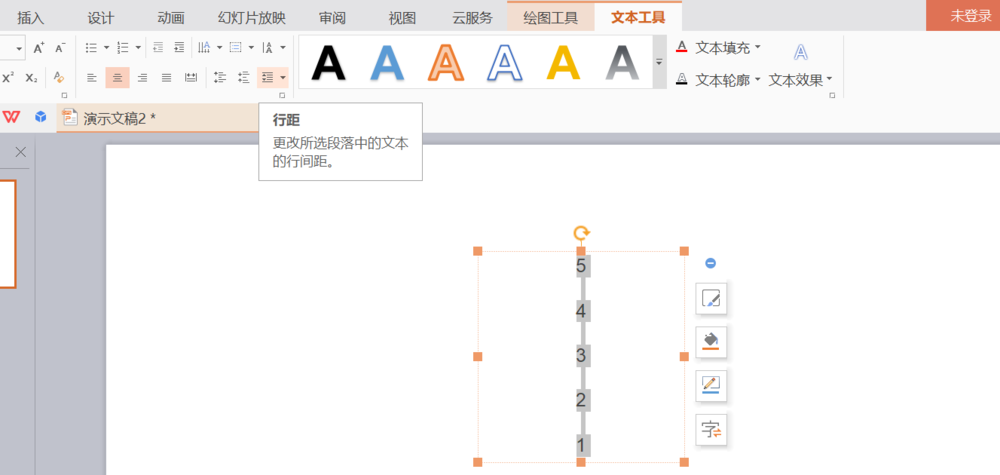
Task: Open 文本填充 dropdown arrow
Action: [758, 47]
